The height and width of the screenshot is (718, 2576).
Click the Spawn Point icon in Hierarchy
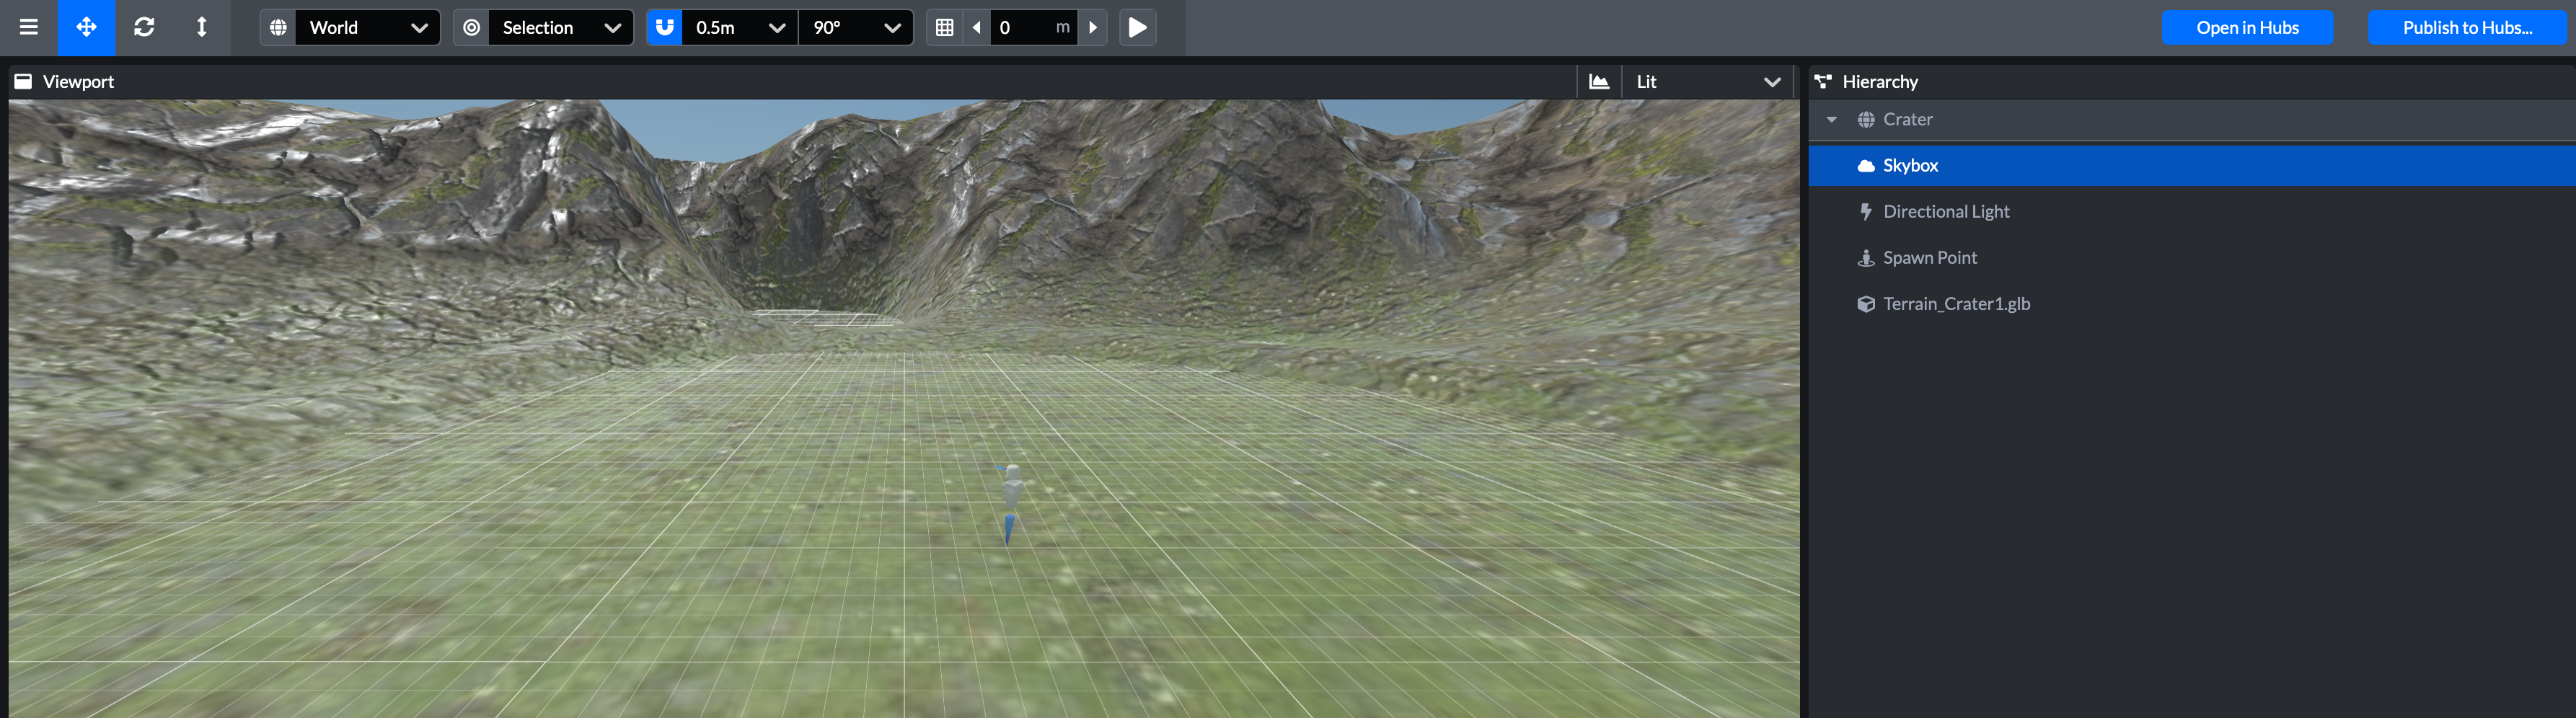click(x=1866, y=257)
